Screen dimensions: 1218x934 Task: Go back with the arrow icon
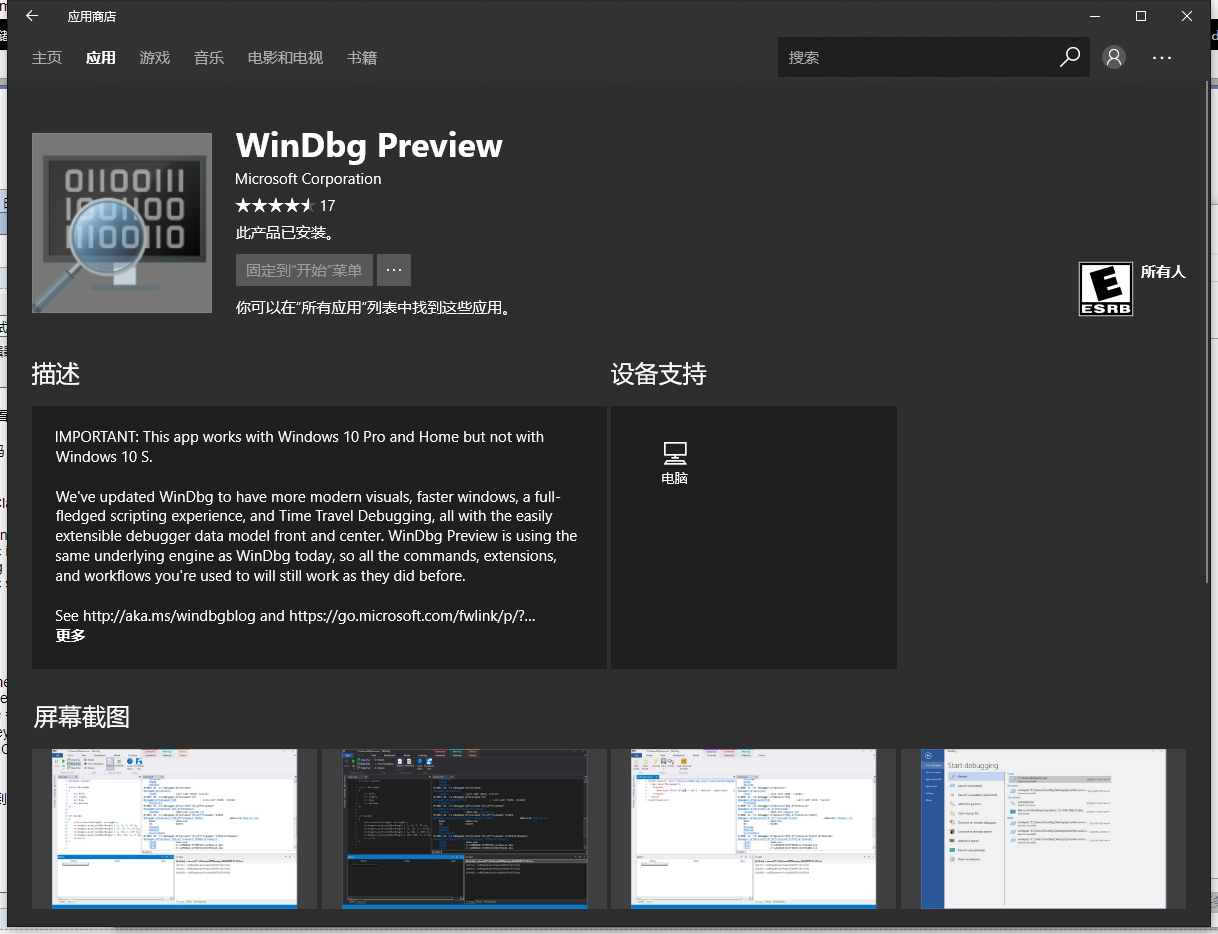[x=32, y=16]
